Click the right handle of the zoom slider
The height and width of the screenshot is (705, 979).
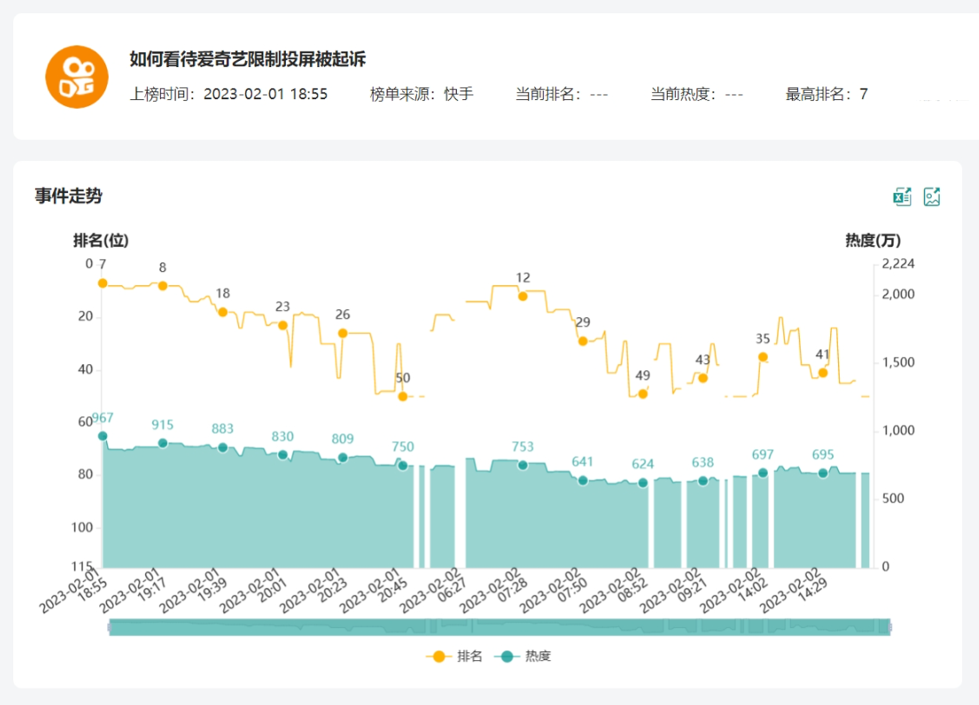point(889,627)
